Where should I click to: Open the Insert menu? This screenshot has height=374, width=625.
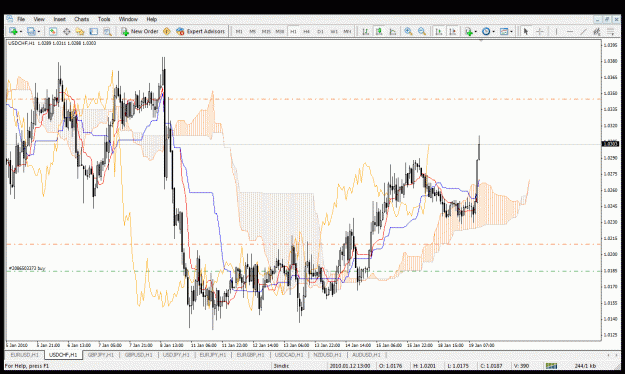point(59,19)
